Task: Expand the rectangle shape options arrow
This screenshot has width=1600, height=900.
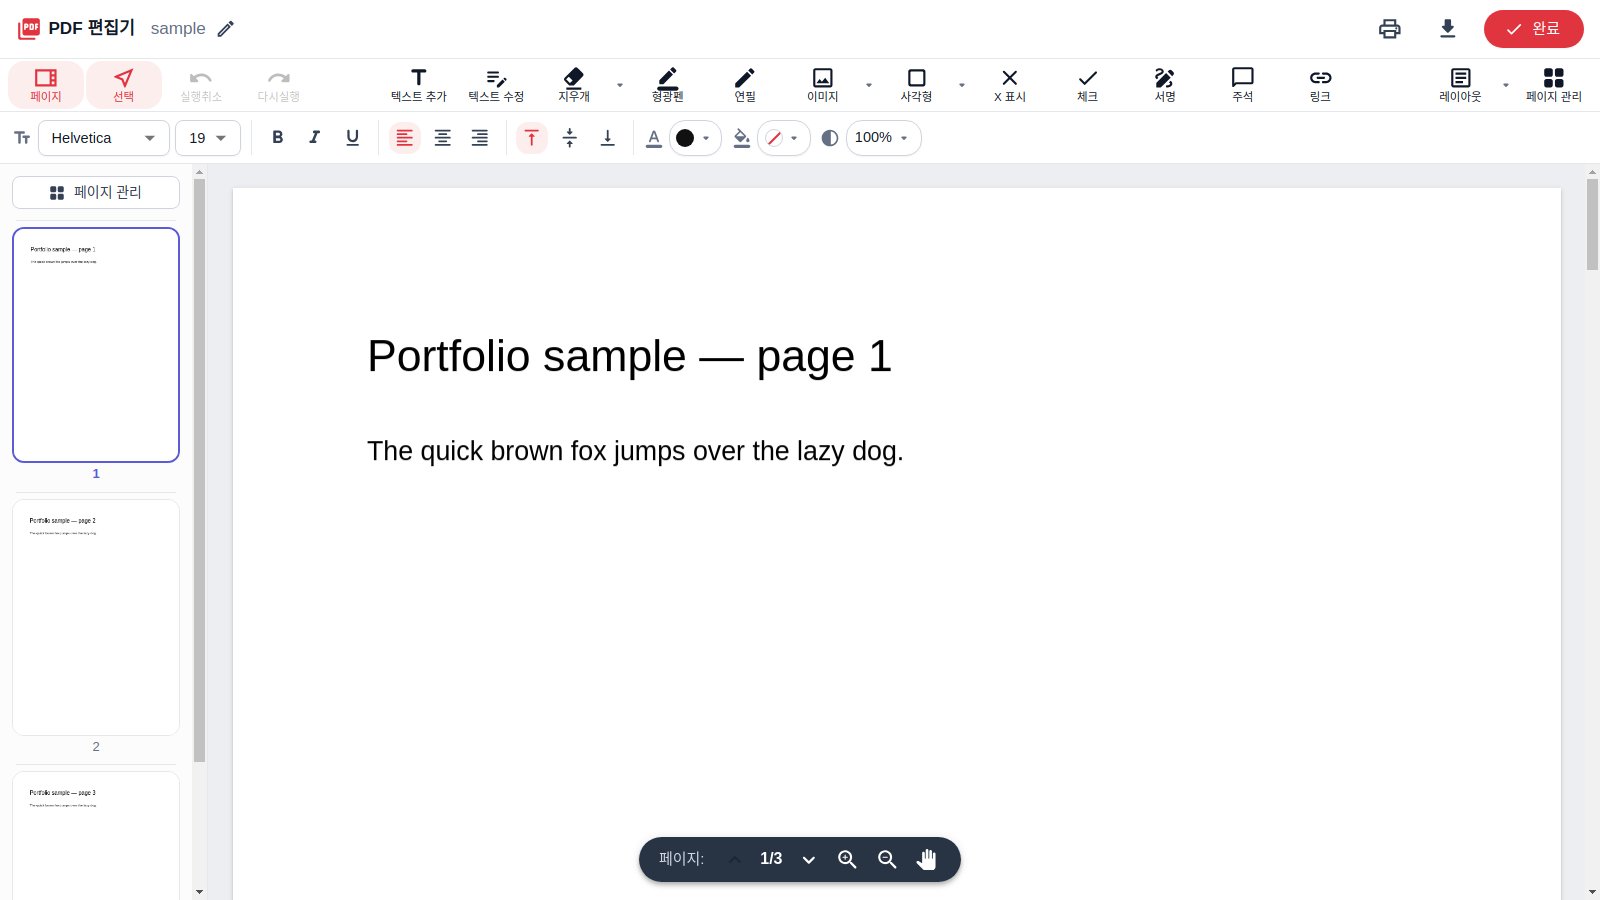Action: [962, 85]
